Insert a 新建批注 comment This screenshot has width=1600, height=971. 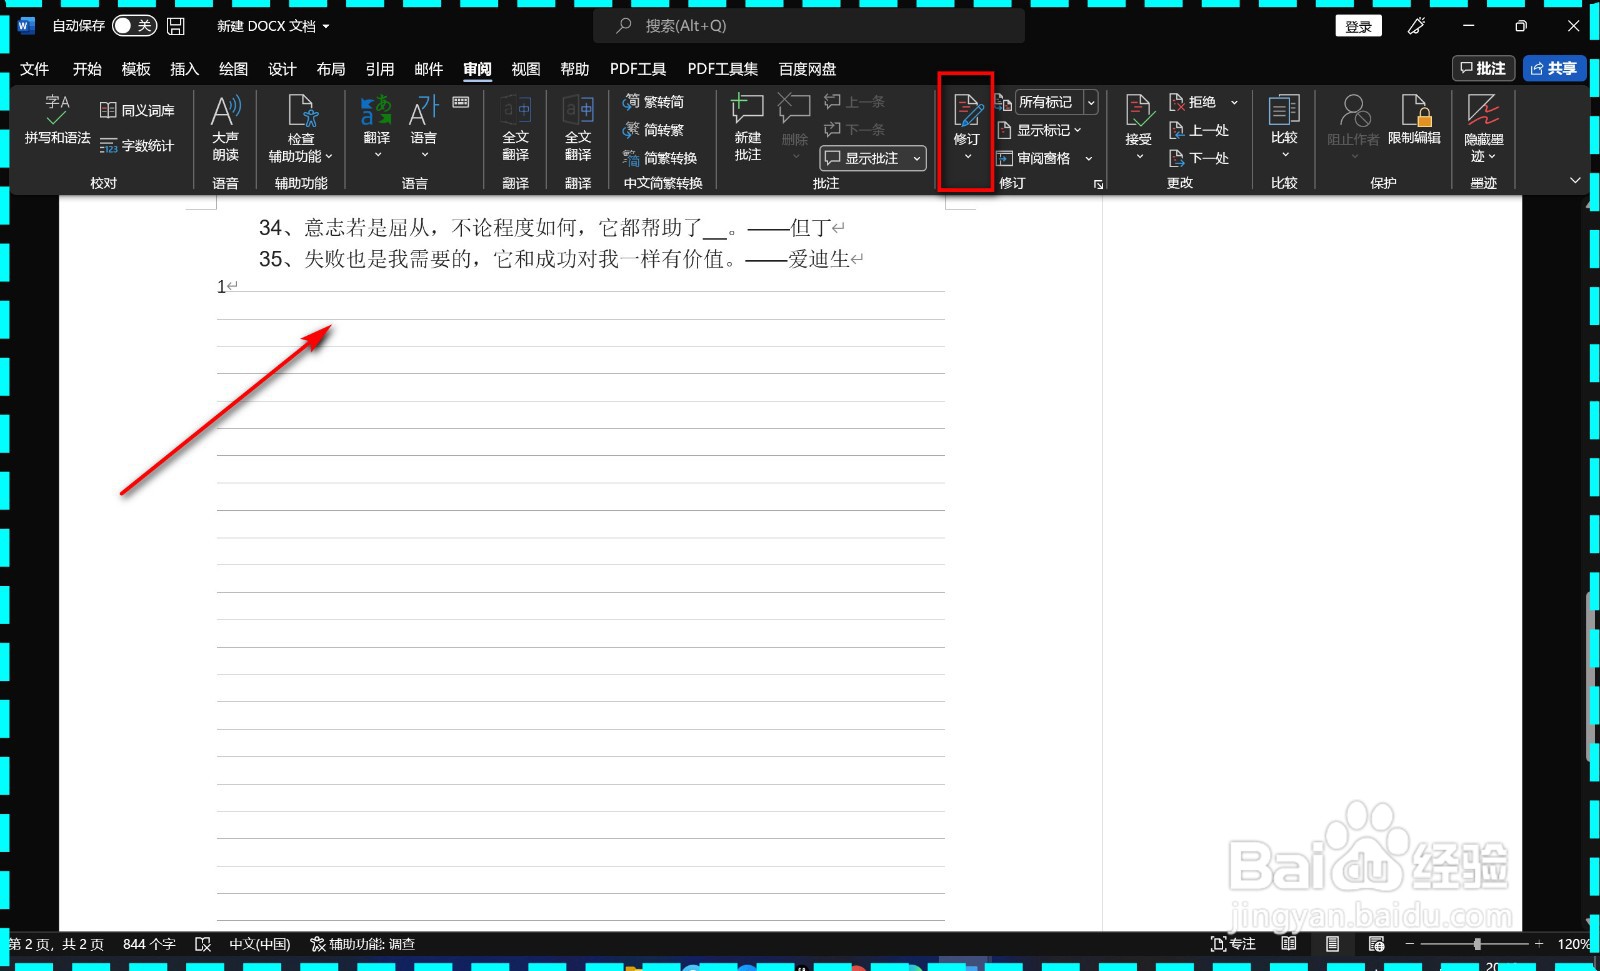748,127
